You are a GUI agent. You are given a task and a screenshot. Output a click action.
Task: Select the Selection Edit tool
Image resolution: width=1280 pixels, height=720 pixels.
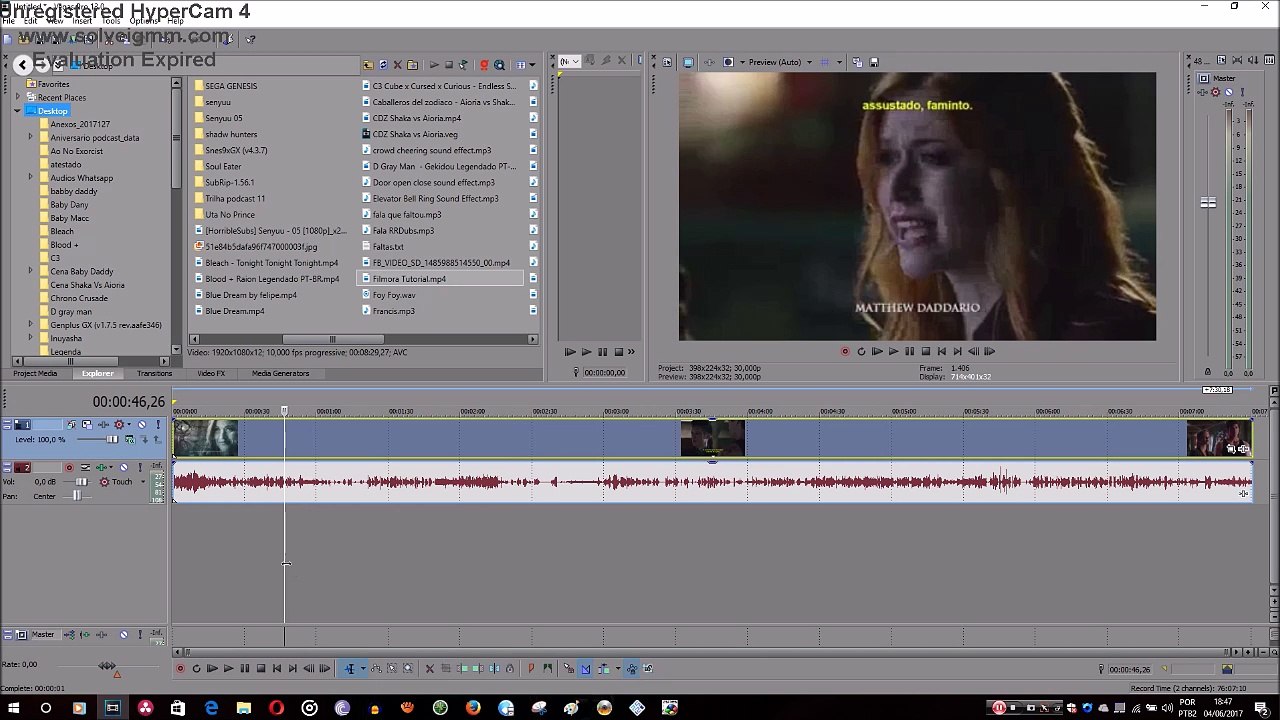(x=391, y=669)
